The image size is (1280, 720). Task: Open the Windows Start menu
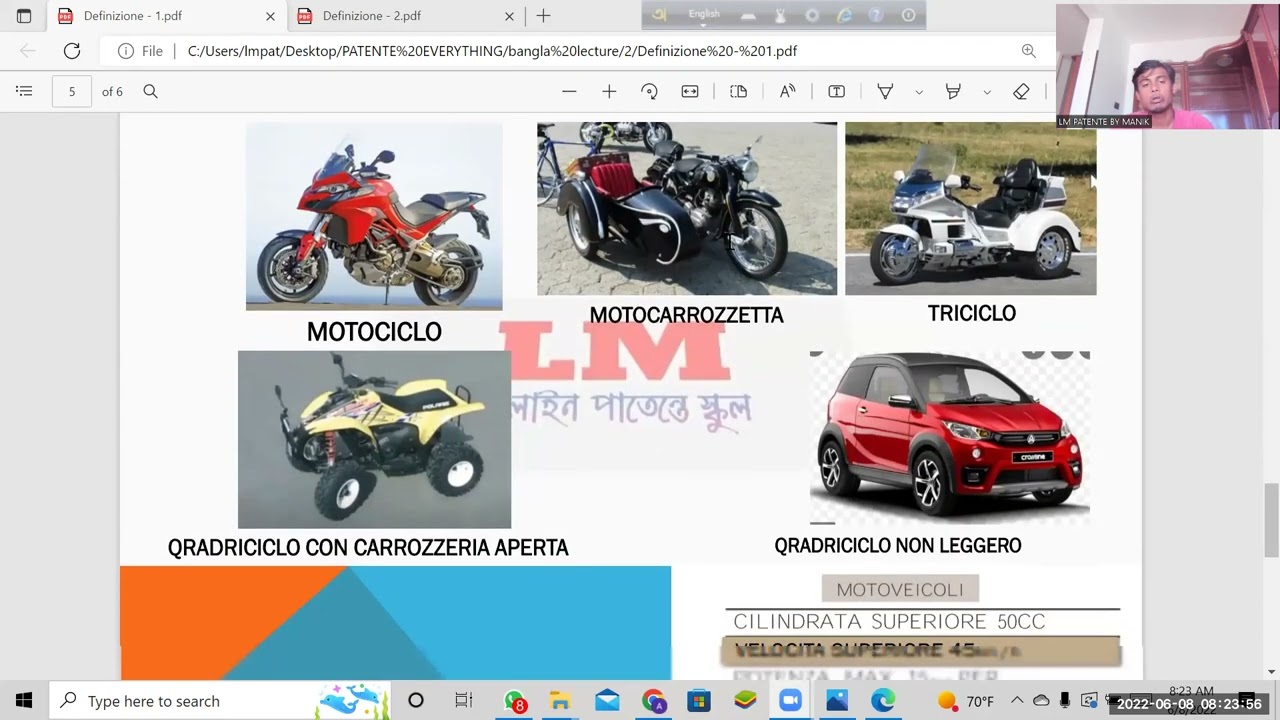tap(24, 701)
